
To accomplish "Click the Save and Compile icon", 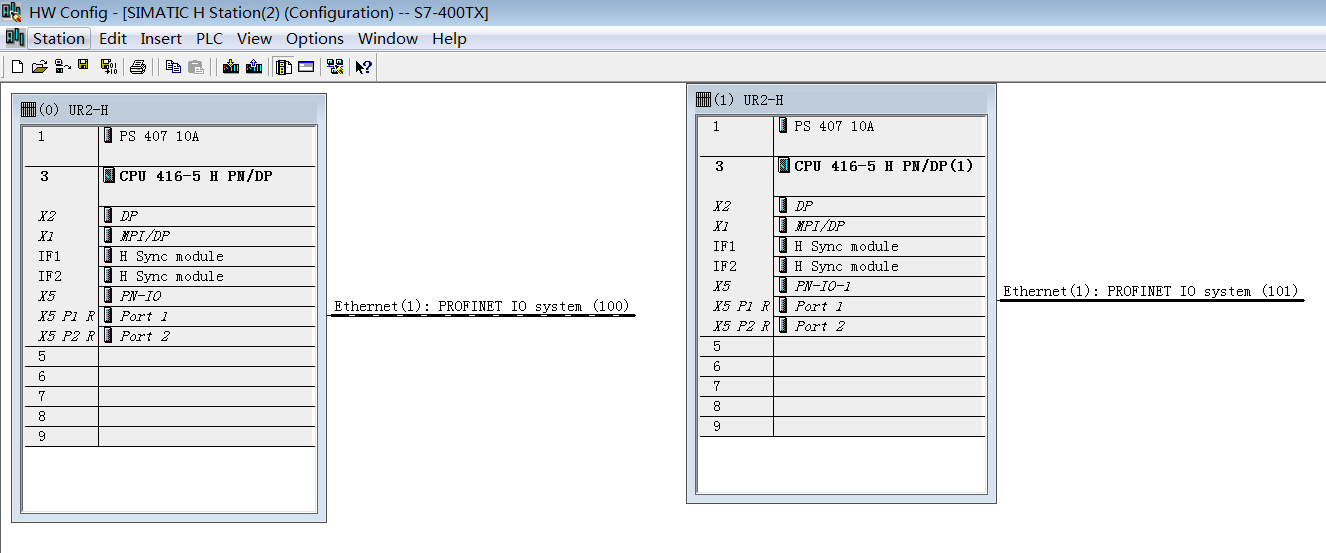I will pyautogui.click(x=109, y=67).
